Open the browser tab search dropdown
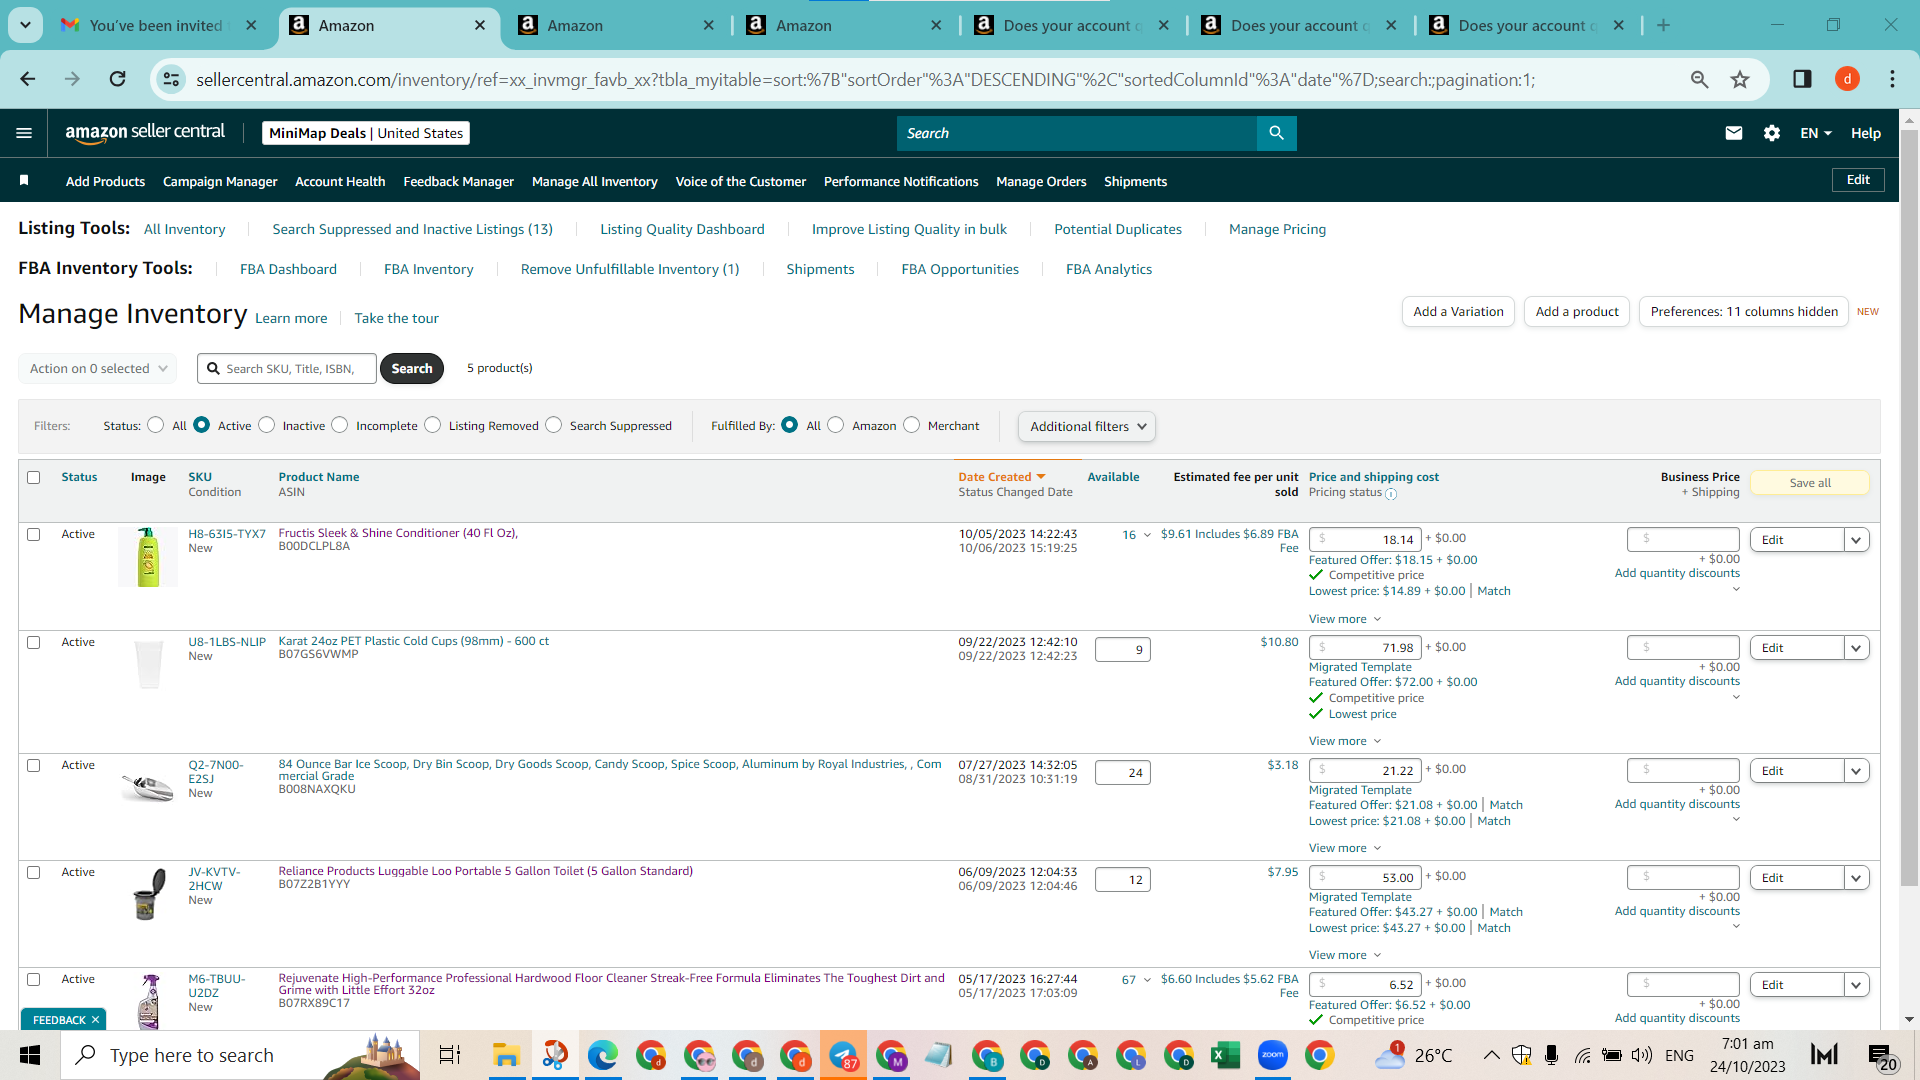 click(x=25, y=25)
